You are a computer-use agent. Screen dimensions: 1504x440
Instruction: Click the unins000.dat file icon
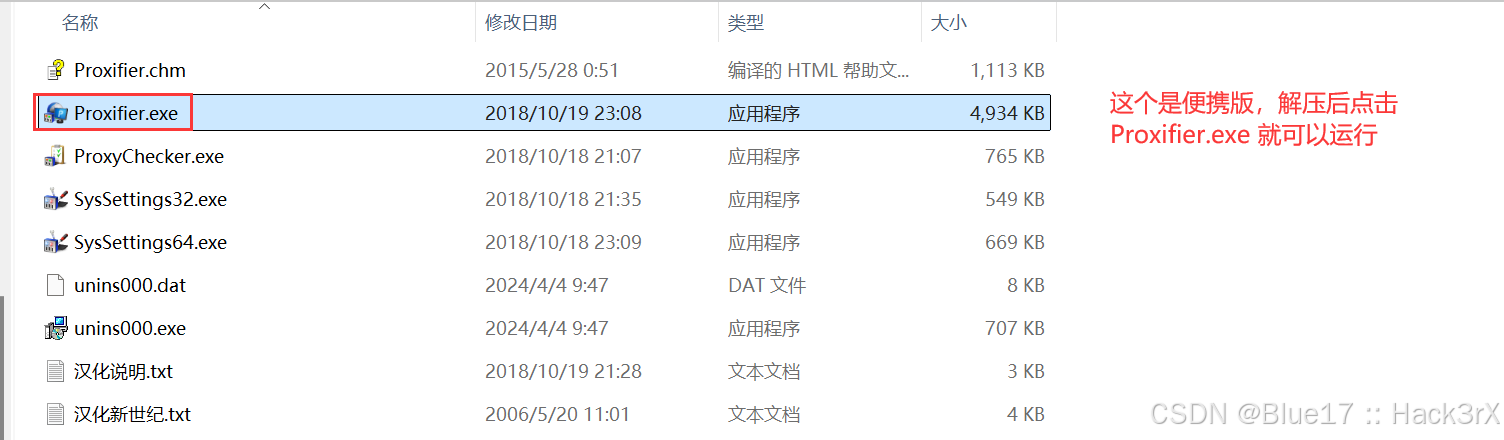pos(56,285)
